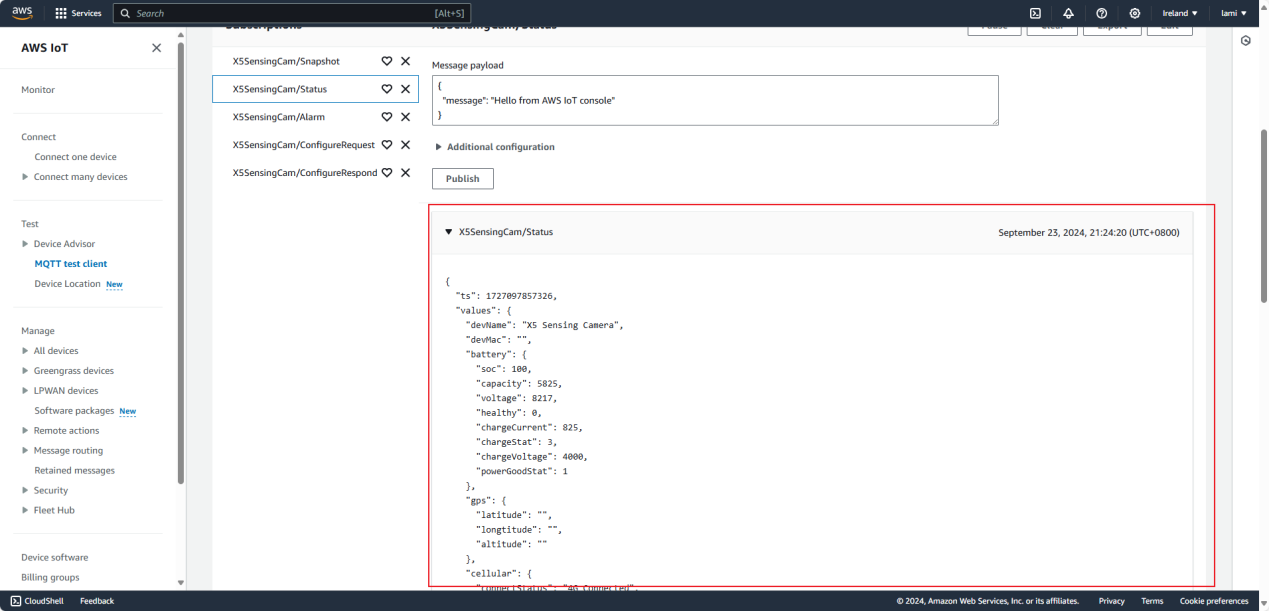Open the notifications bell

1068,13
